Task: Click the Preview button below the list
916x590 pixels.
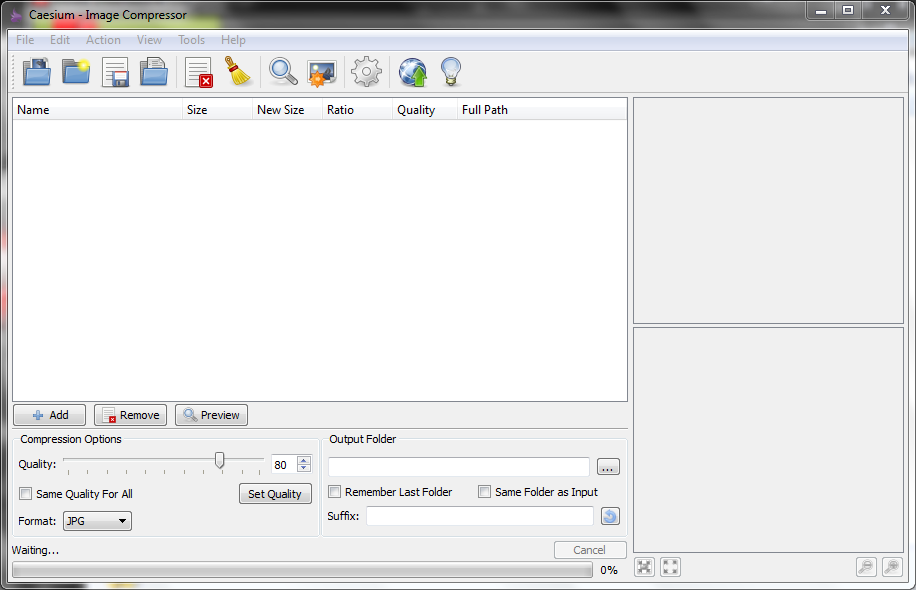Action: click(x=211, y=415)
